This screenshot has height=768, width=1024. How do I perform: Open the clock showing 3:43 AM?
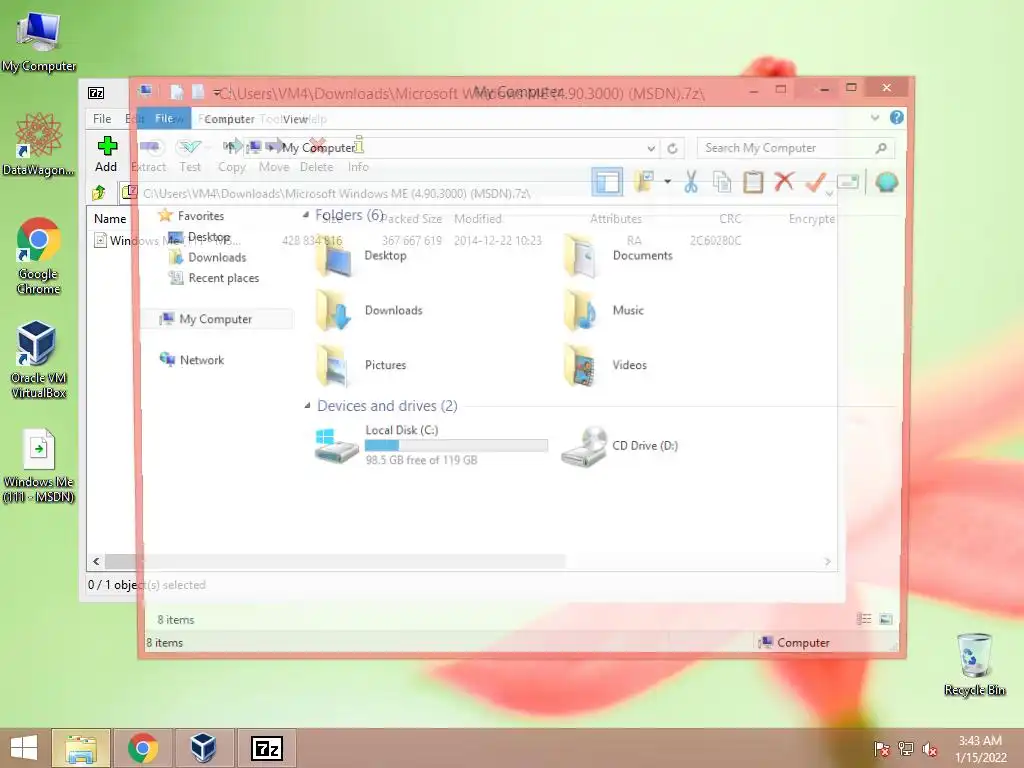pos(980,748)
